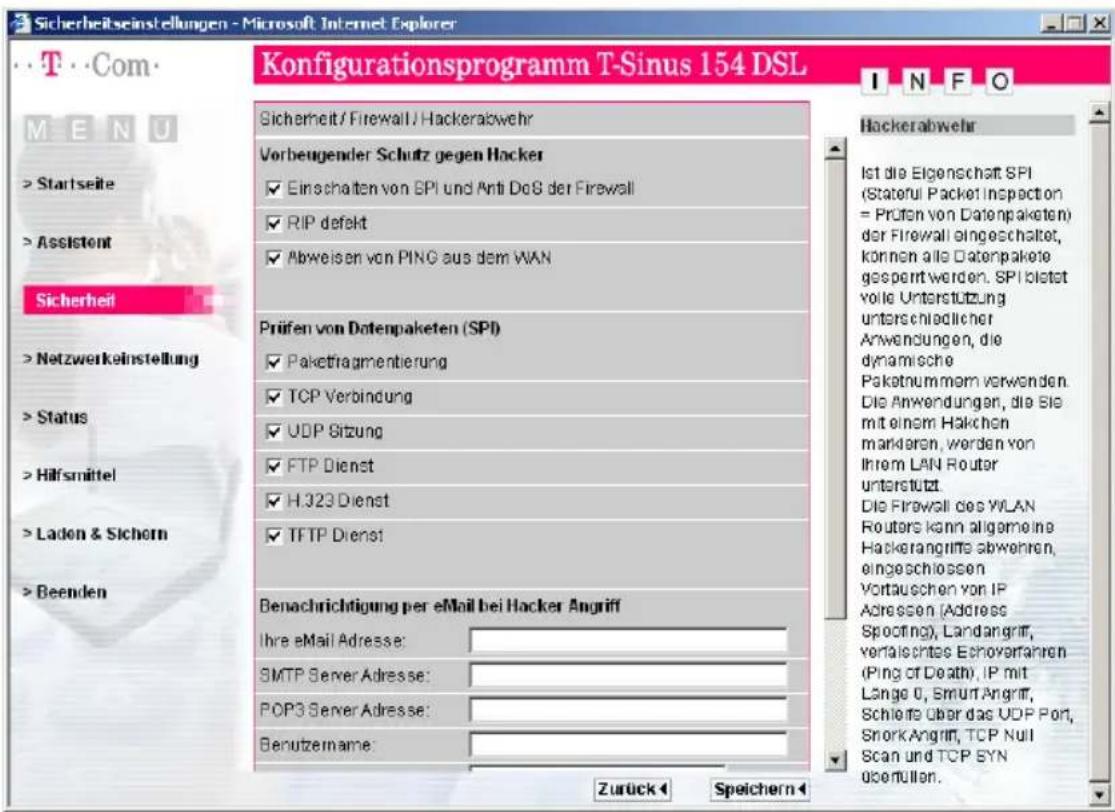
Task: Click the Zurück button
Action: pos(632,789)
